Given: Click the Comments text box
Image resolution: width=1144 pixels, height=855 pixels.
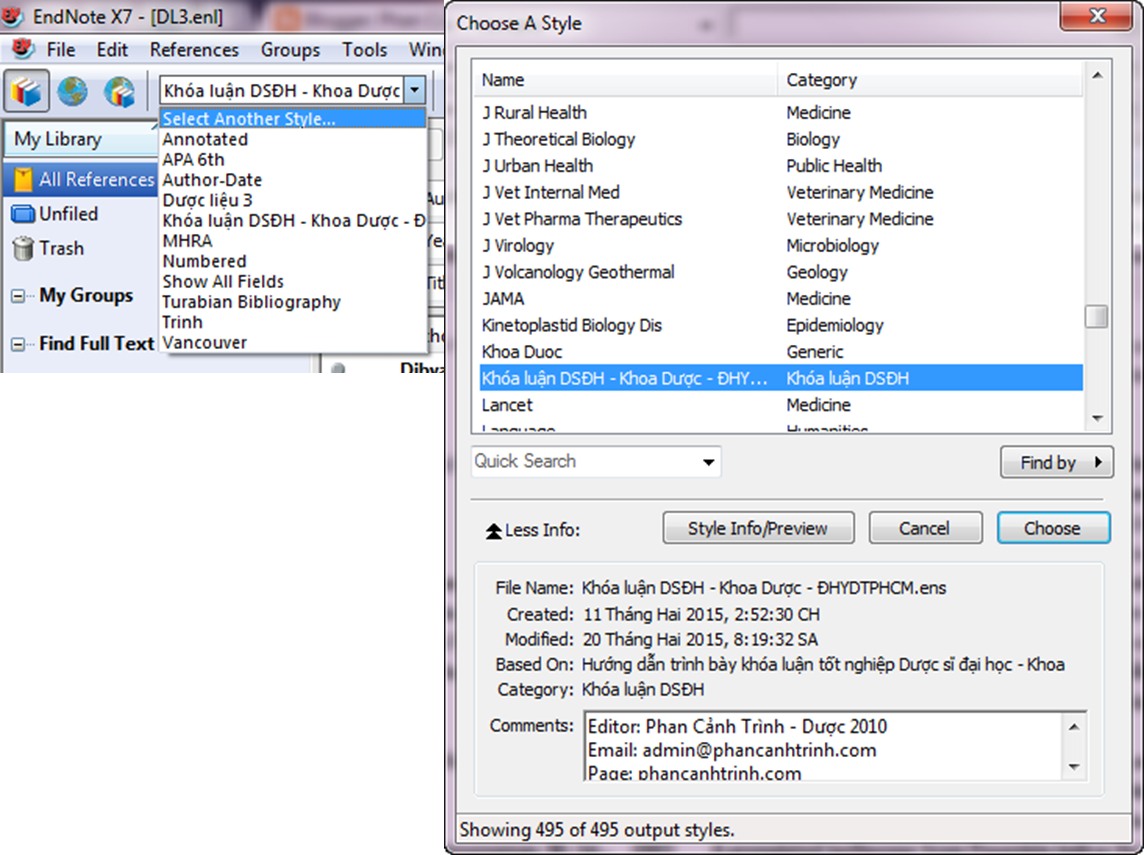Looking at the screenshot, I should click(824, 746).
